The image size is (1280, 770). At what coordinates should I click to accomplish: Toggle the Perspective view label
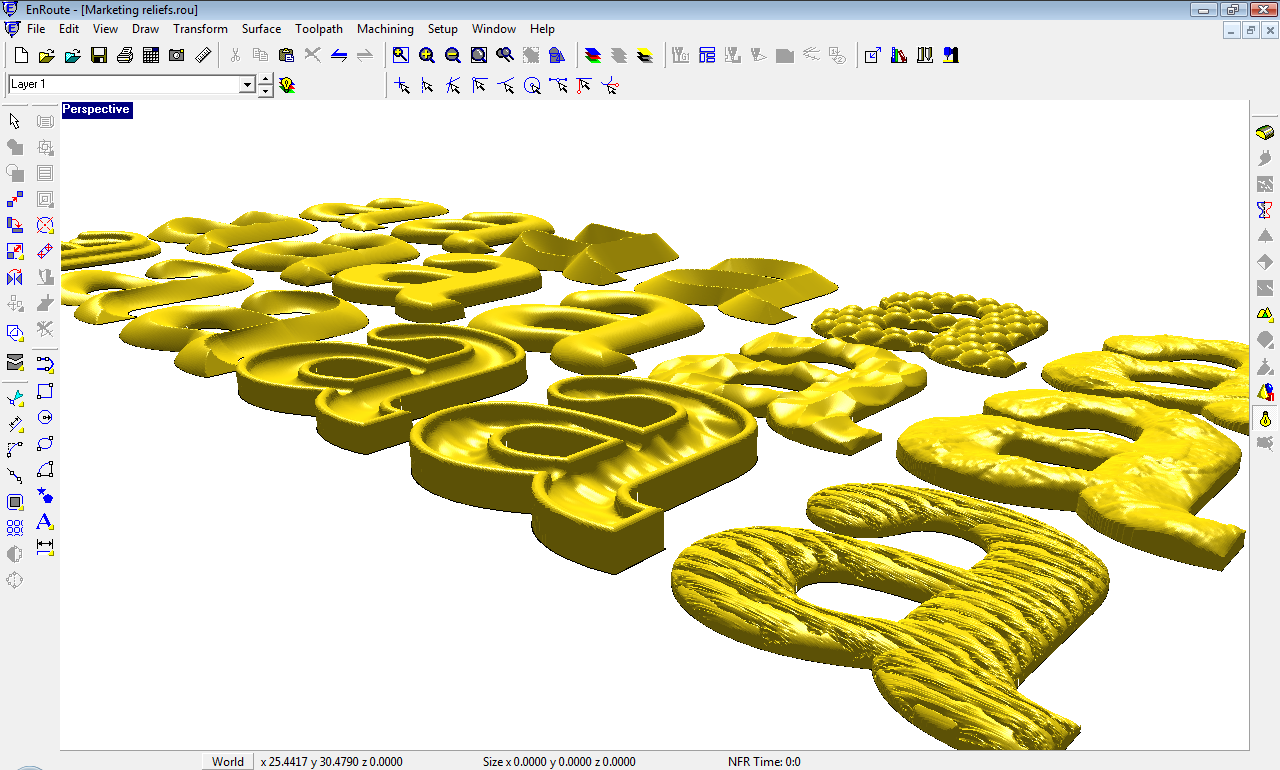click(96, 109)
